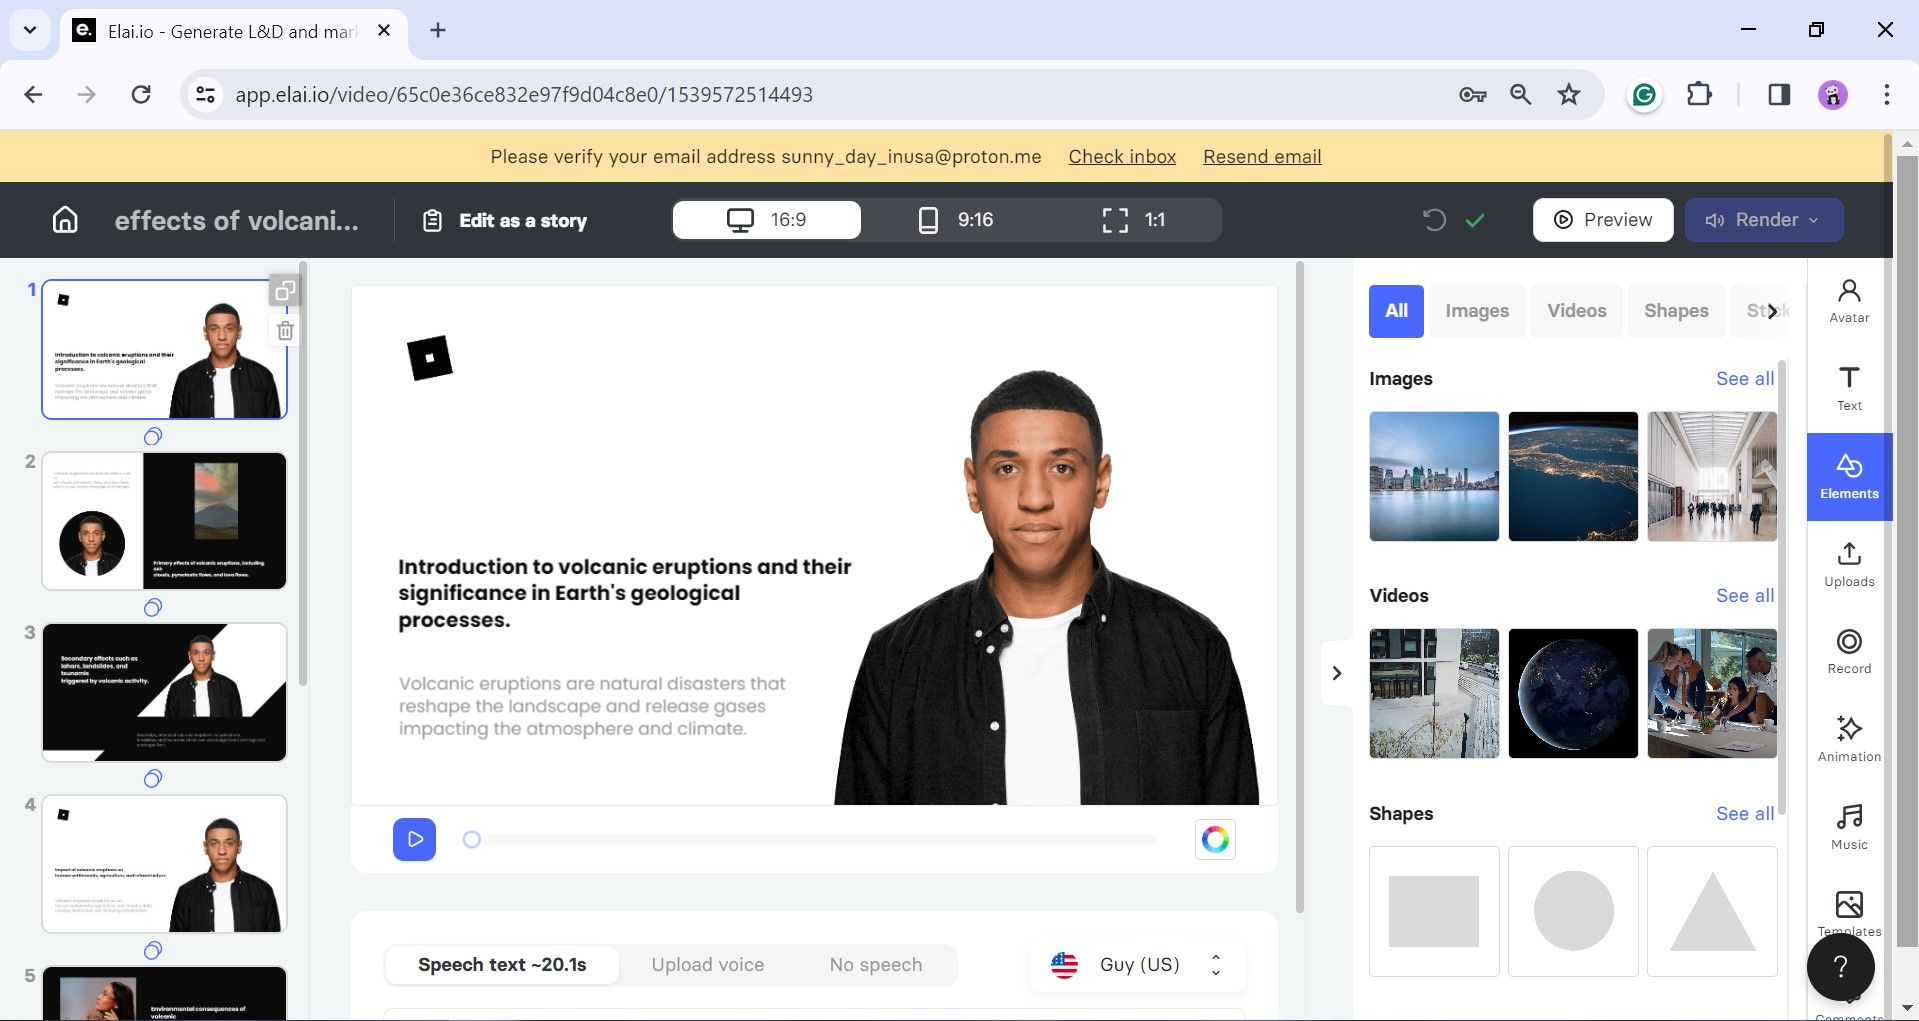Viewport: 1919px width, 1021px height.
Task: Switch to Upload voice mode
Action: tap(708, 965)
